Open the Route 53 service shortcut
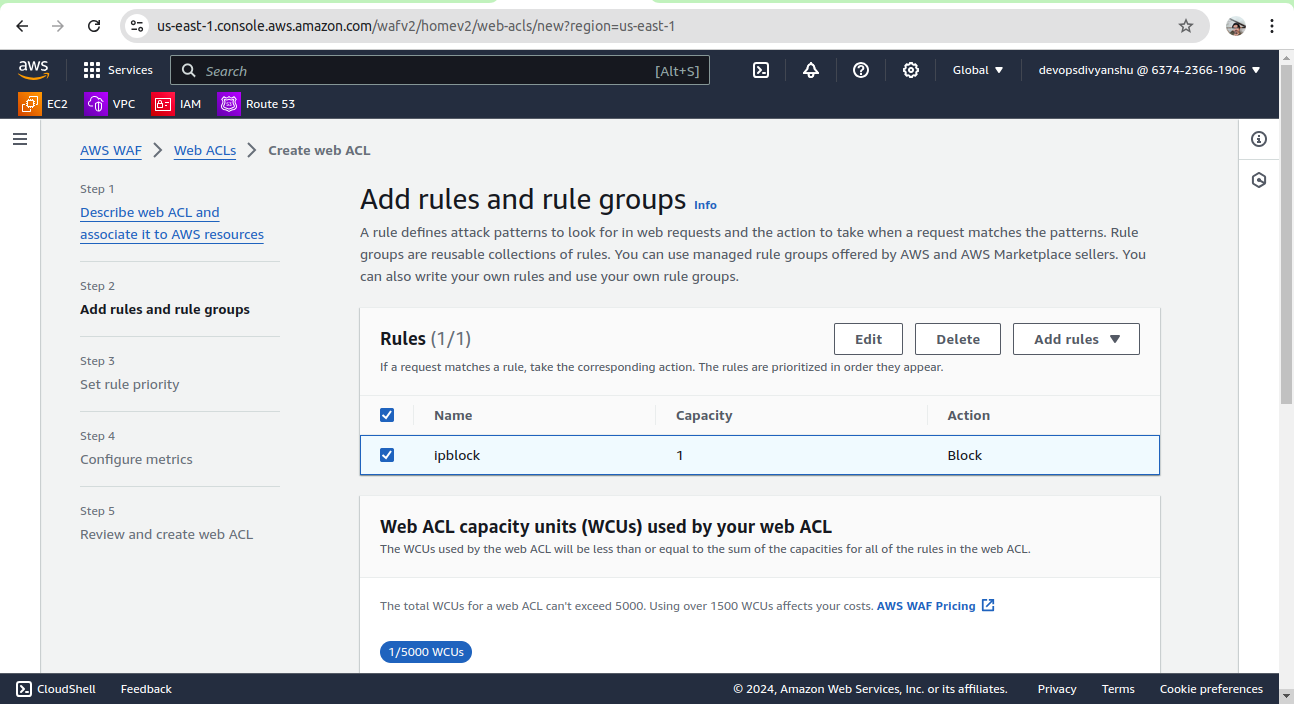The height and width of the screenshot is (704, 1294). pyautogui.click(x=257, y=103)
